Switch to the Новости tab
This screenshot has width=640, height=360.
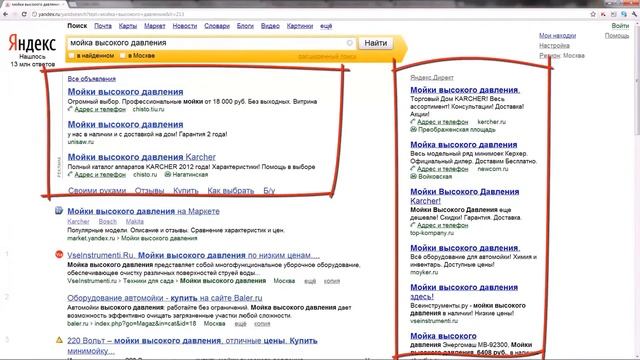[184, 26]
